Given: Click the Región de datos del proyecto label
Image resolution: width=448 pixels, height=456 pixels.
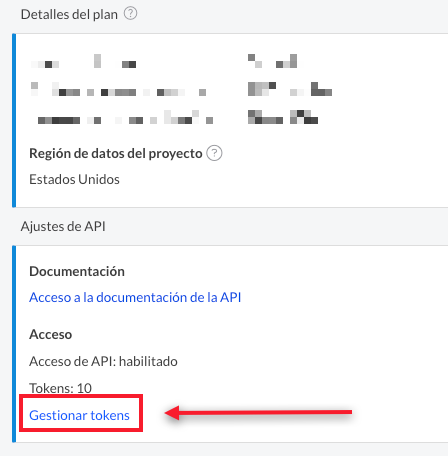Looking at the screenshot, I should pos(116,153).
